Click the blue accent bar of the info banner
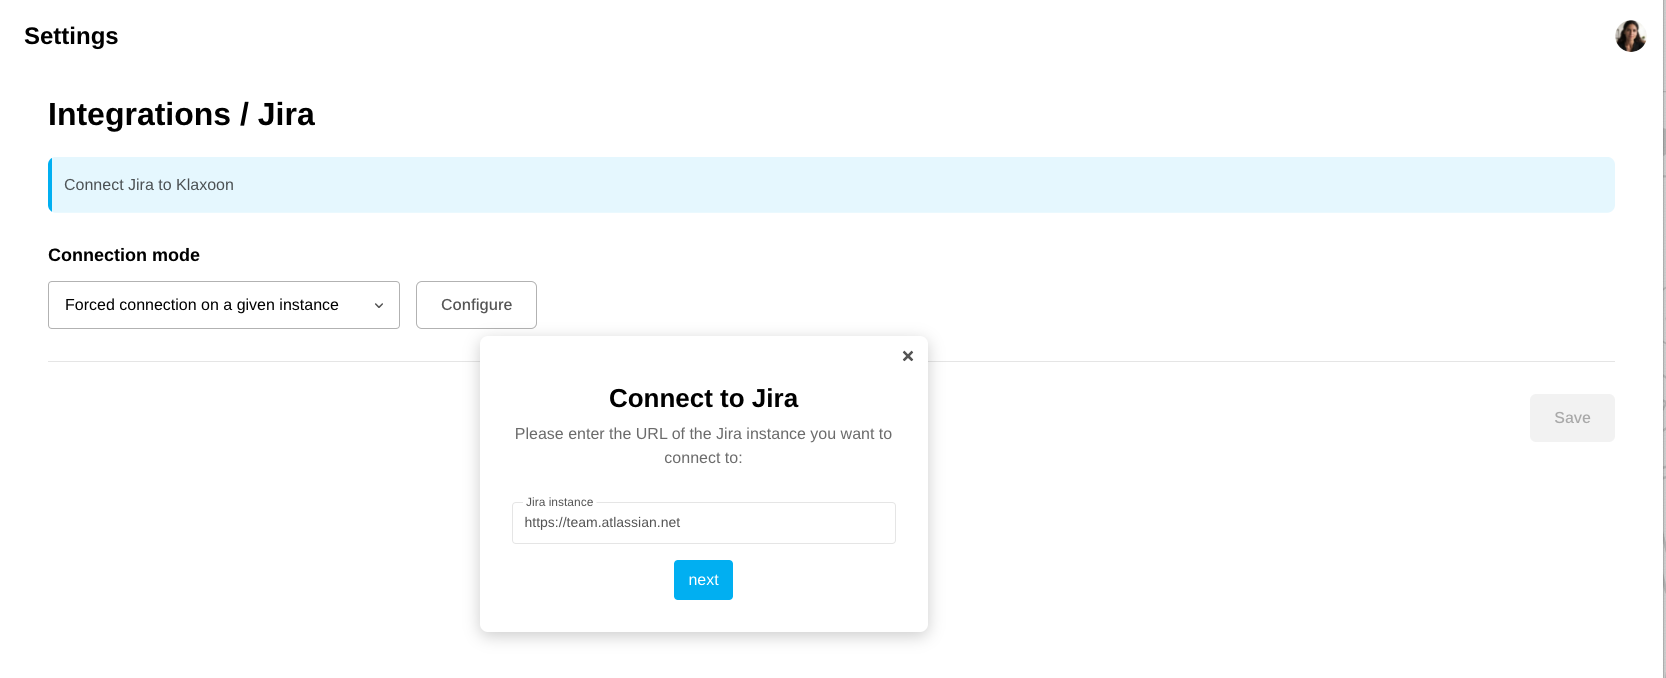Screen dimensions: 1666x678 (50, 185)
